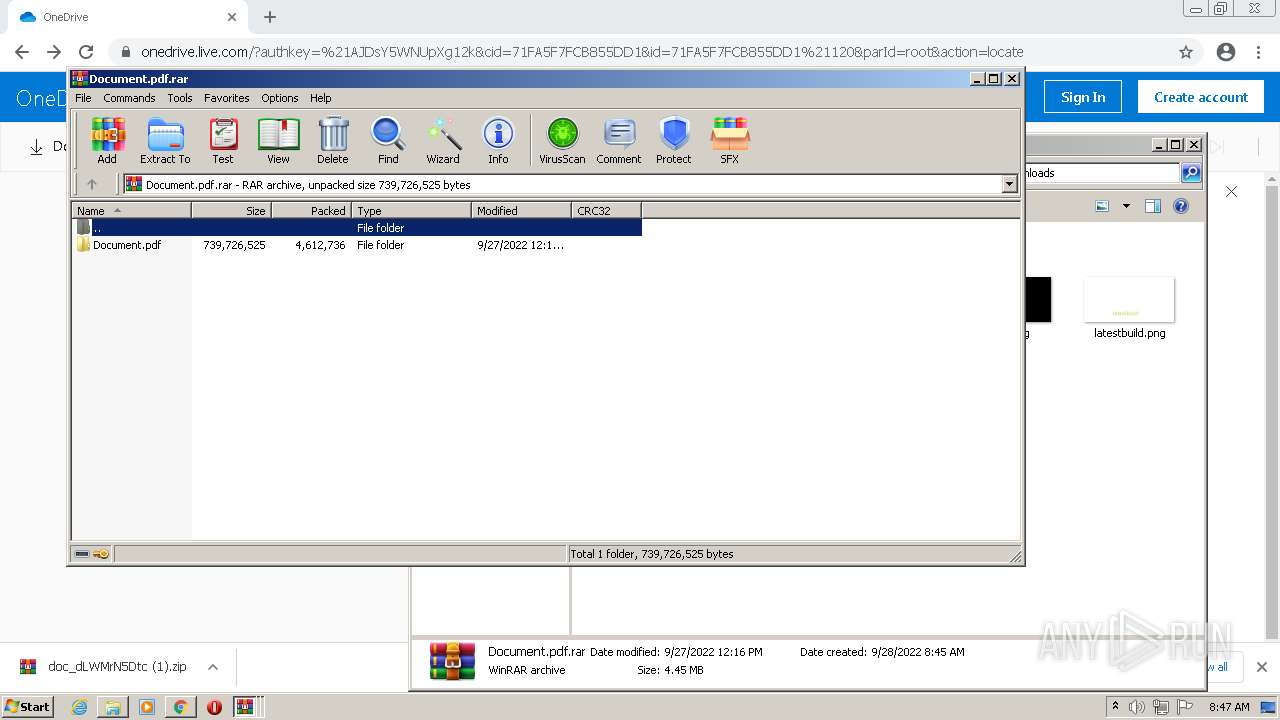The image size is (1280, 720).
Task: Dismiss the OneDrive side panel with X
Action: [x=1231, y=191]
